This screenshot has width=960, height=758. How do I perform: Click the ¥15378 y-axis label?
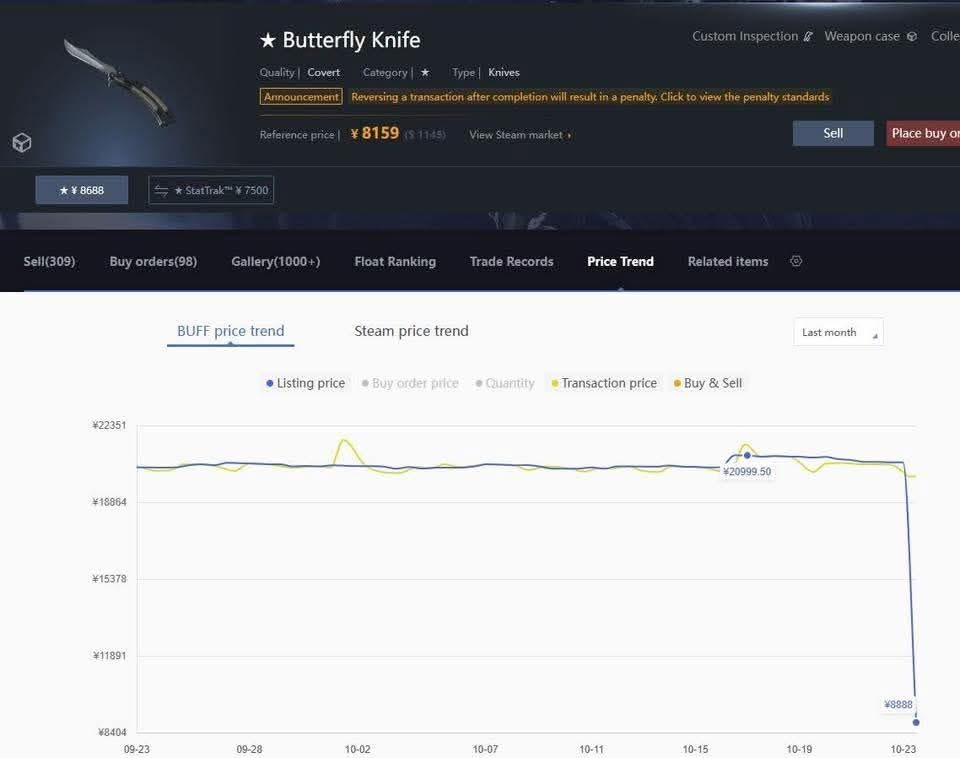109,579
